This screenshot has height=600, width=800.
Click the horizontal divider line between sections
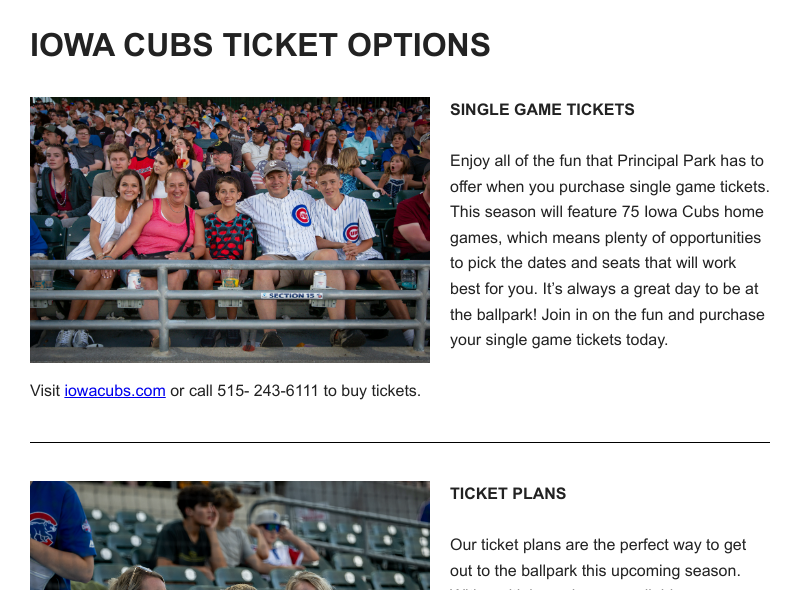pyautogui.click(x=400, y=442)
